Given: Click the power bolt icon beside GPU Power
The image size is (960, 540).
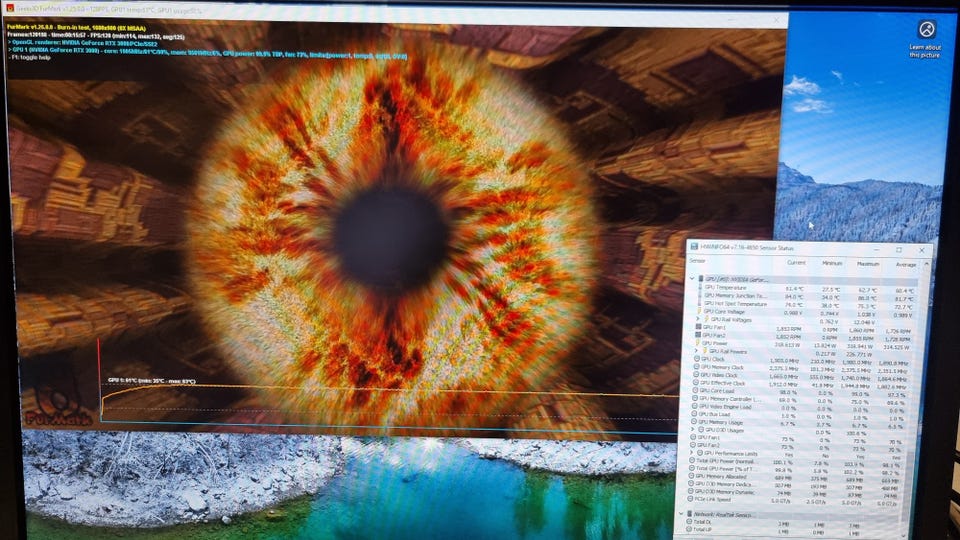Looking at the screenshot, I should (697, 343).
